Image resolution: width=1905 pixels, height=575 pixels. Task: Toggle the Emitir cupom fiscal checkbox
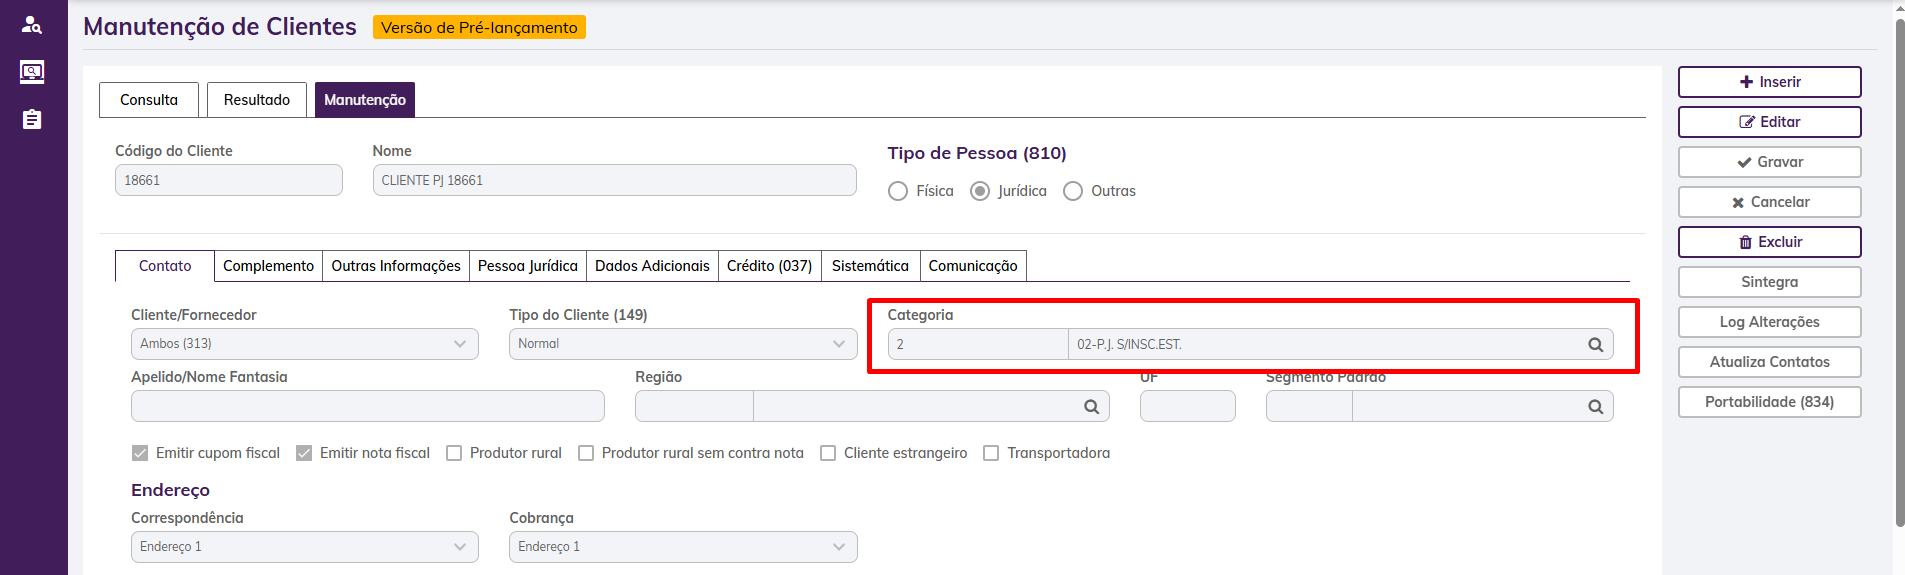(140, 453)
